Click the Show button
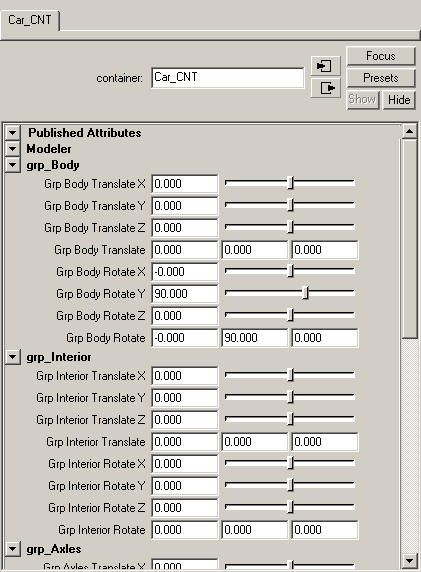Screen dimensions: 421x572 pos(362,100)
